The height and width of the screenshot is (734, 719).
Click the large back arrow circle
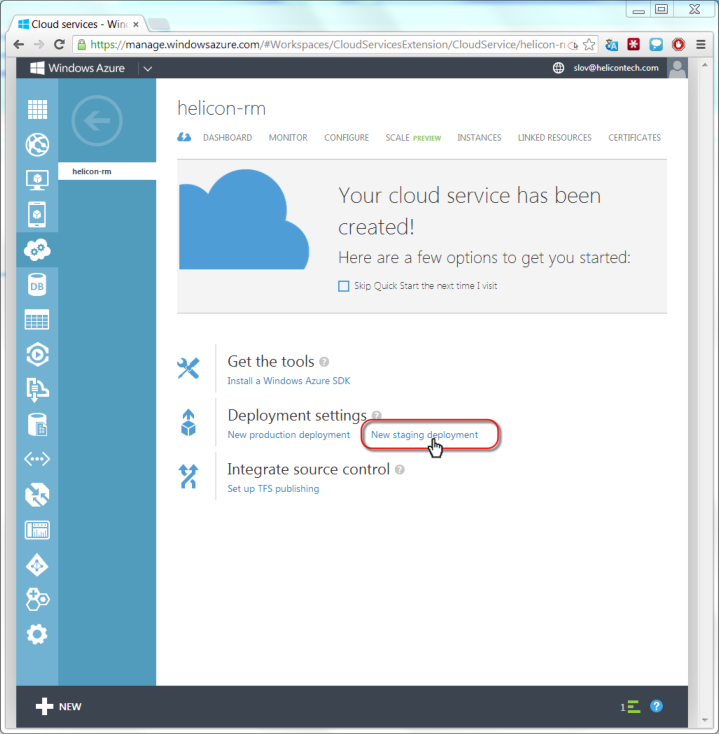point(97,121)
